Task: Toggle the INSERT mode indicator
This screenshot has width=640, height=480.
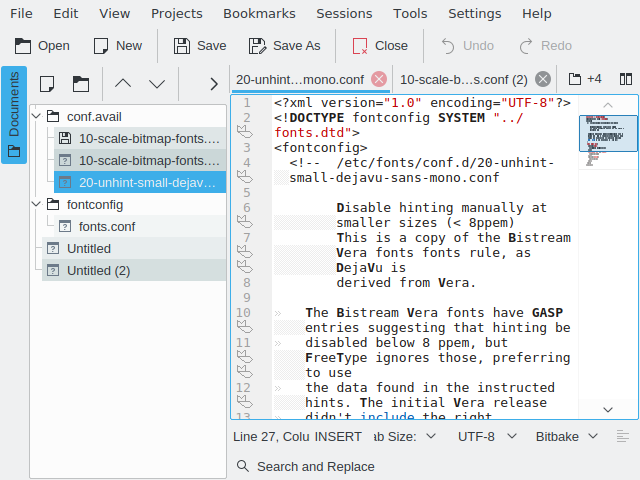Action: [338, 437]
